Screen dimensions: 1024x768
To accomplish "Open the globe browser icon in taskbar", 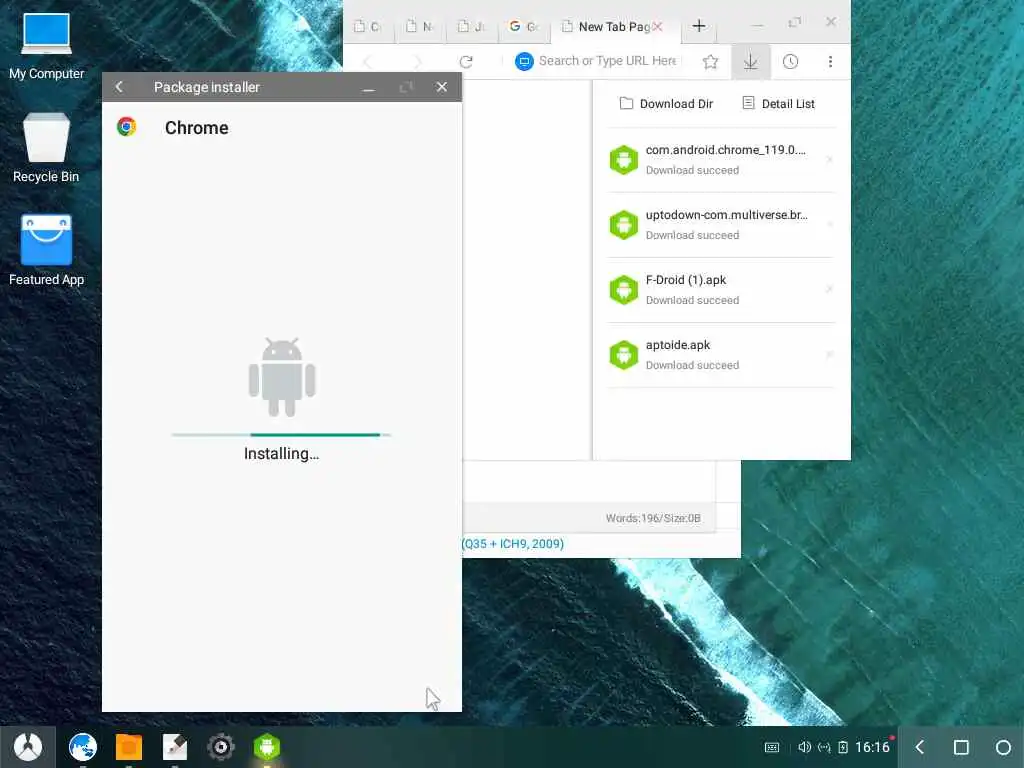I will 83,746.
